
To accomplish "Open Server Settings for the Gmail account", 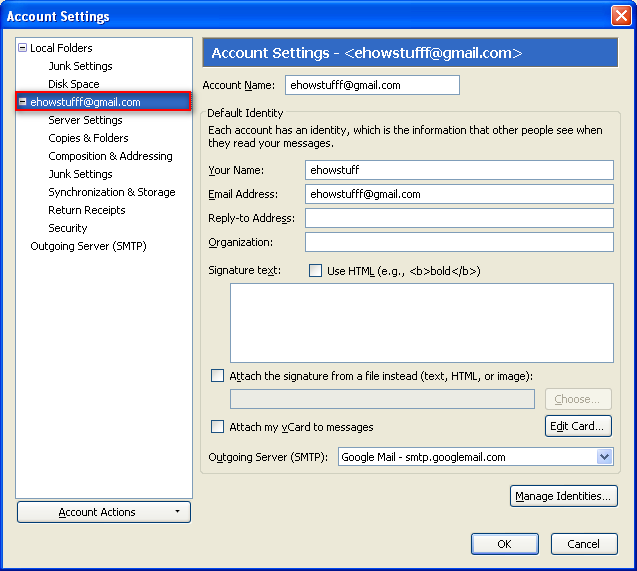I will coord(85,120).
